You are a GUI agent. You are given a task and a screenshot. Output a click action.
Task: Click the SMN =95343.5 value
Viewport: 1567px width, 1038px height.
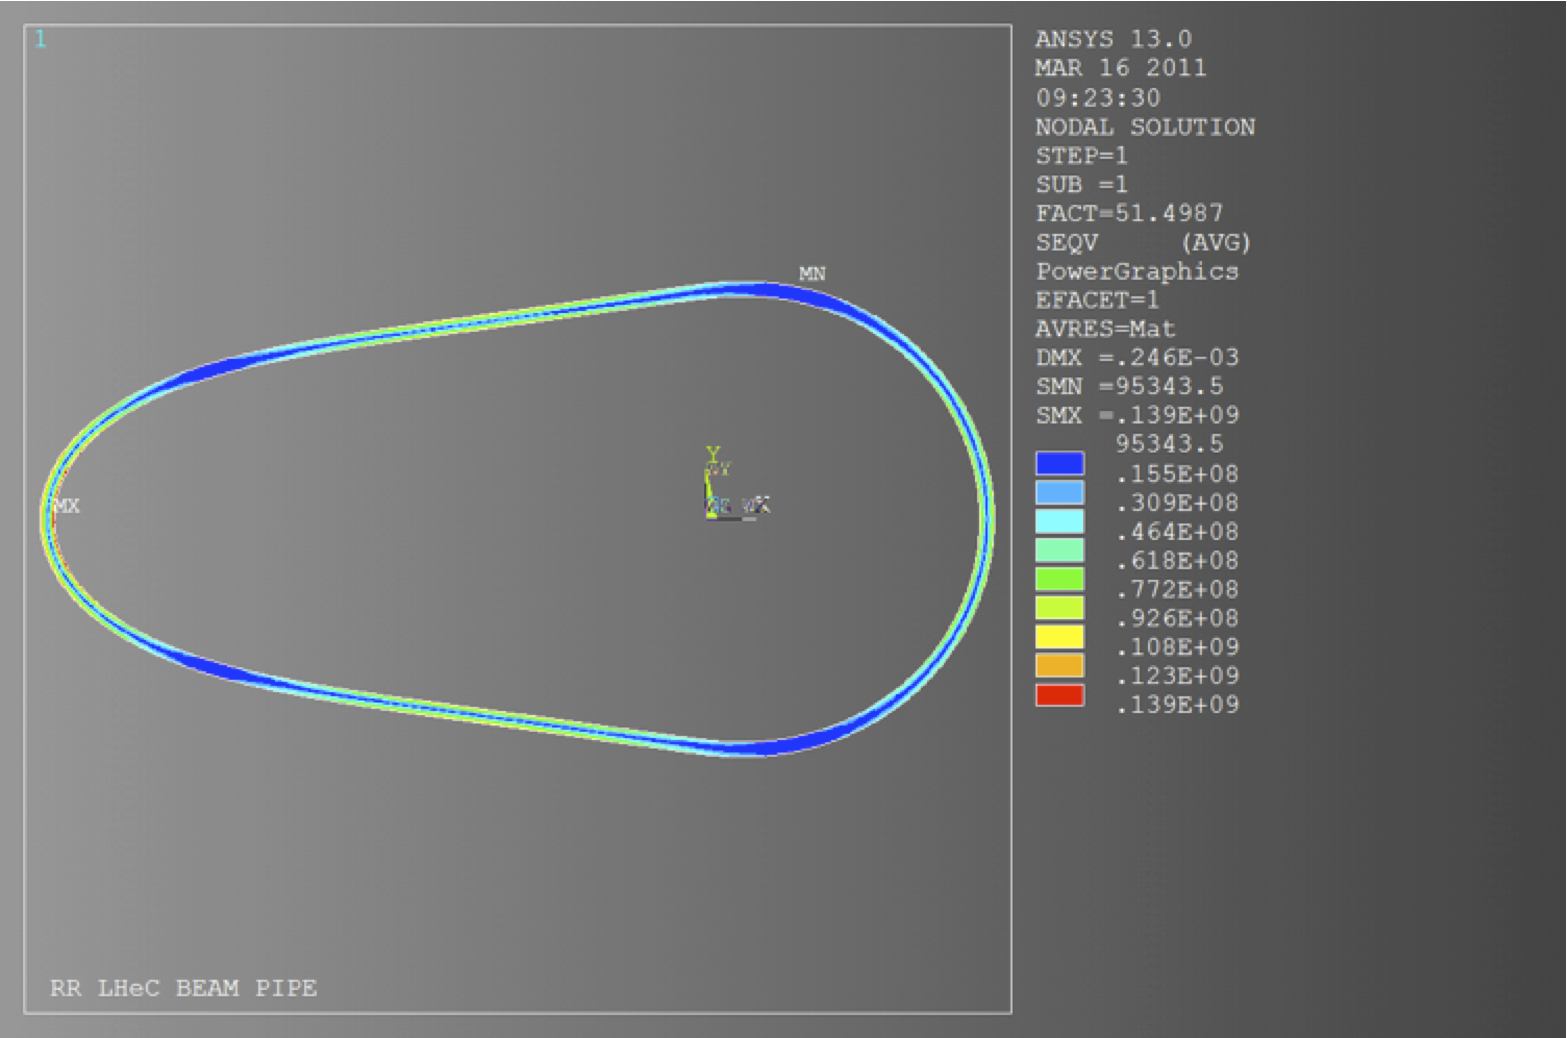pos(1128,387)
